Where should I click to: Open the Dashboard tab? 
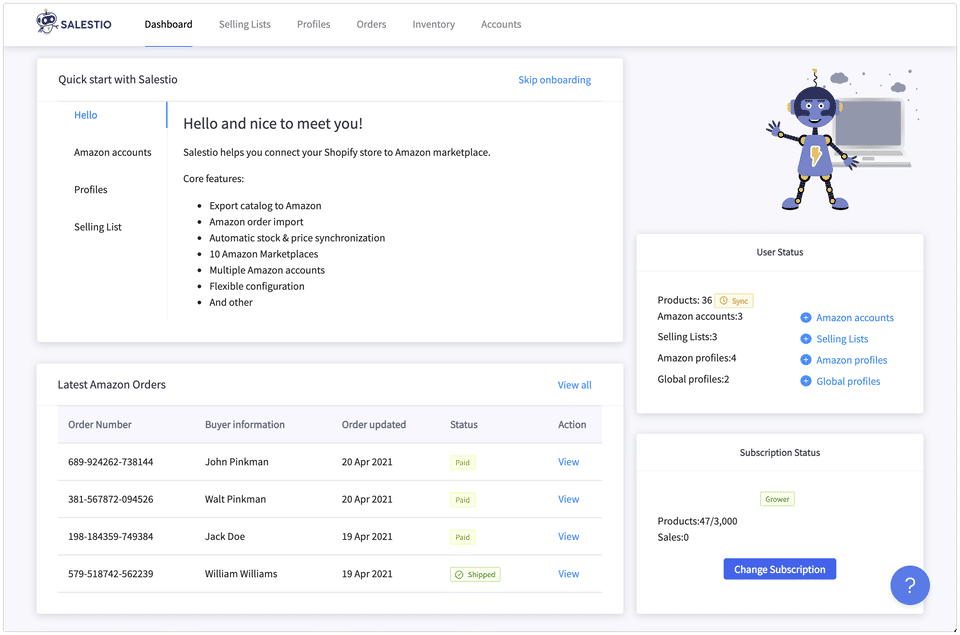click(x=168, y=24)
